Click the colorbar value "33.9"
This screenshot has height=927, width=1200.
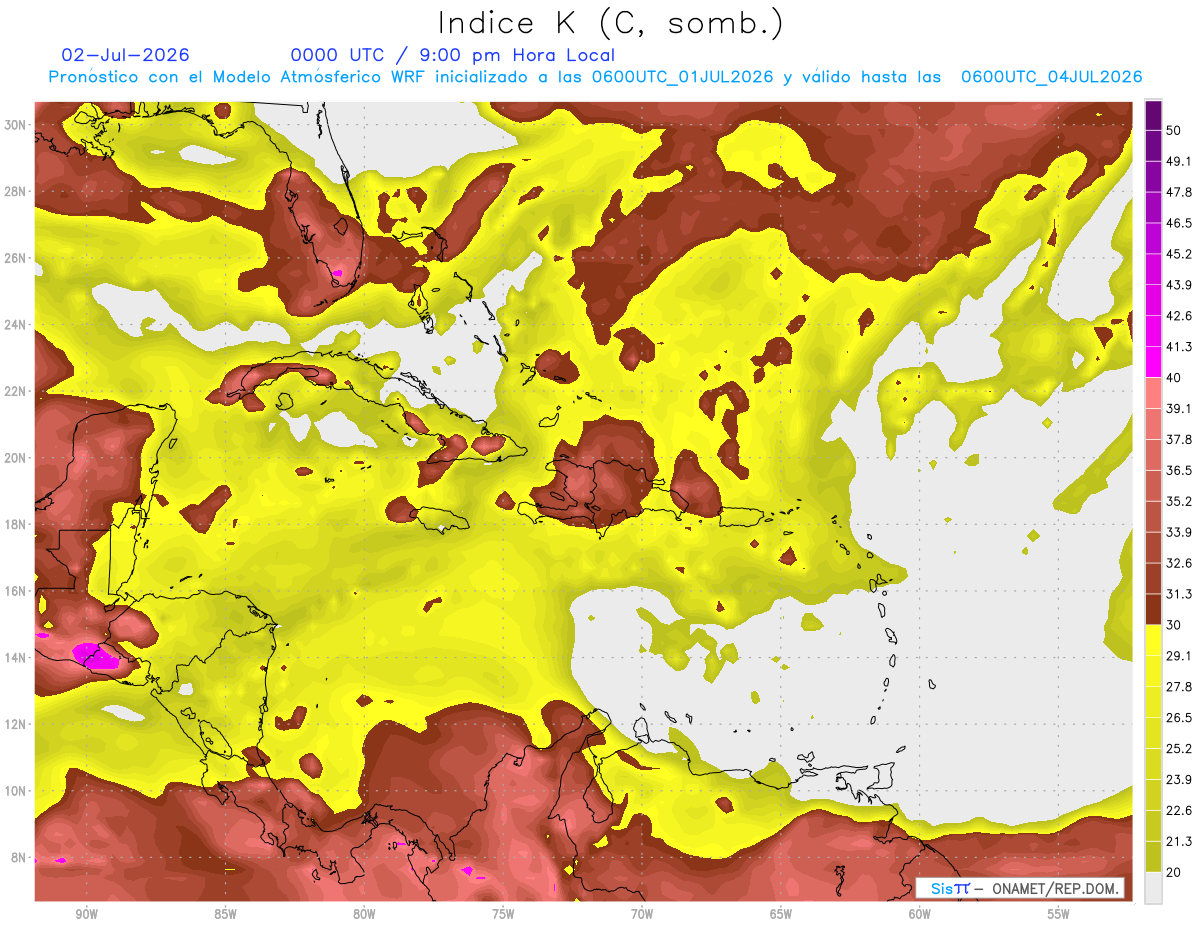[x=1178, y=532]
